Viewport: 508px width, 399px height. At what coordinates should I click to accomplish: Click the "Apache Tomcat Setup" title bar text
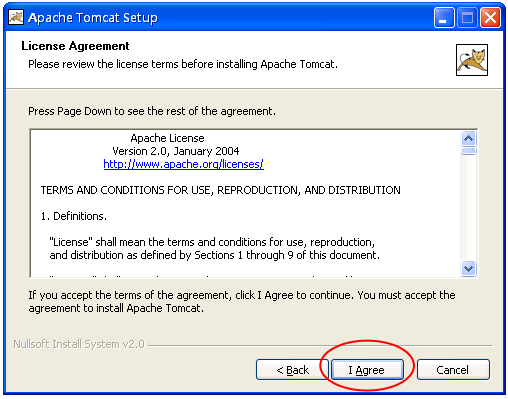click(93, 18)
